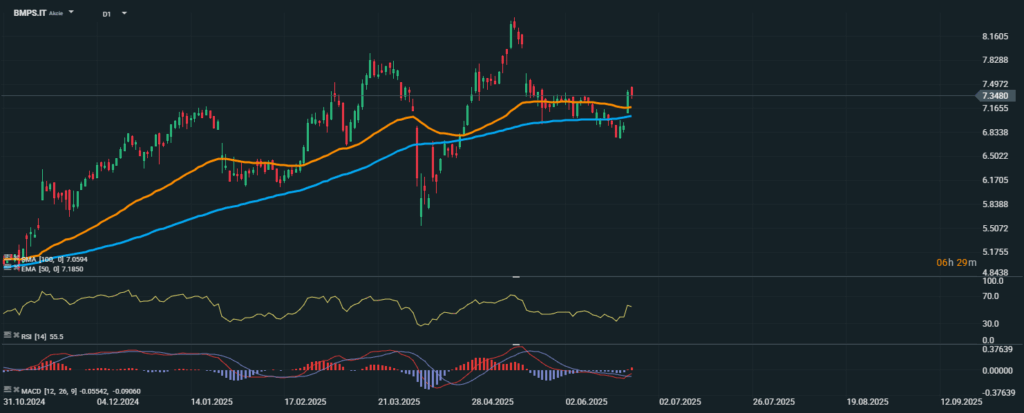
Task: Open settings icon for EMA indicator
Action: pos(7,267)
